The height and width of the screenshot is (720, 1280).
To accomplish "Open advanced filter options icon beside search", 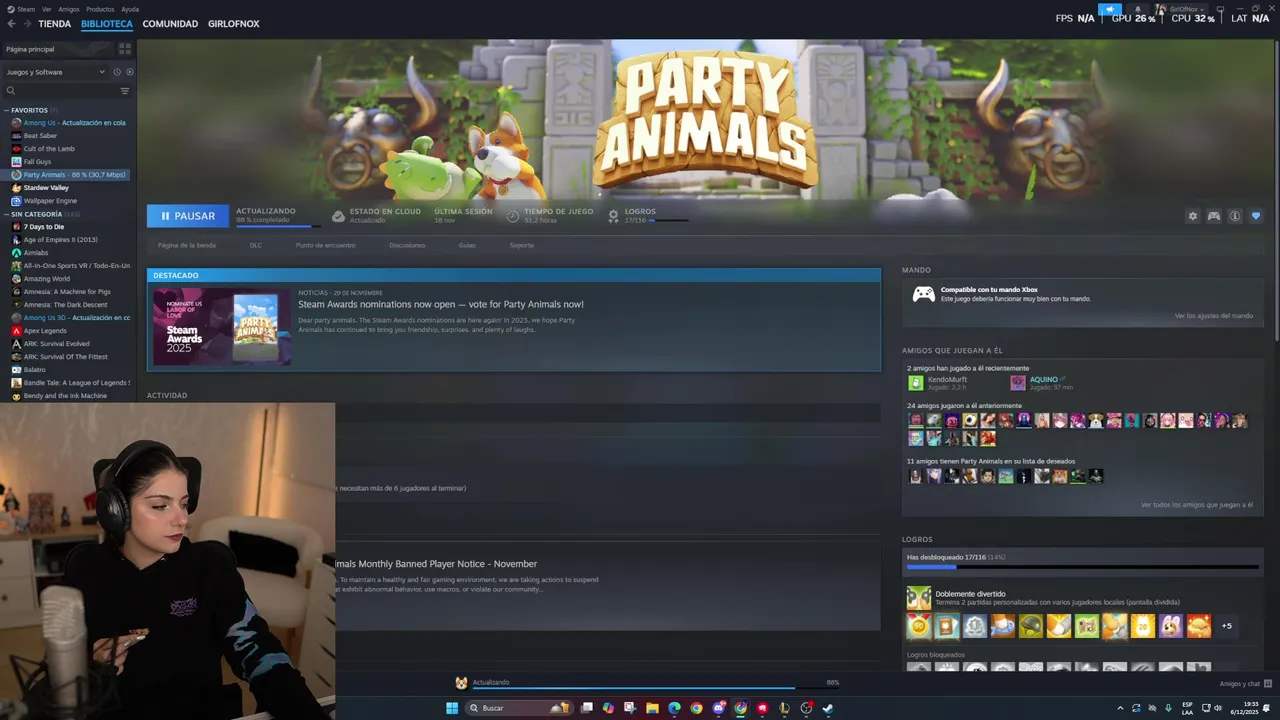I will 125,91.
